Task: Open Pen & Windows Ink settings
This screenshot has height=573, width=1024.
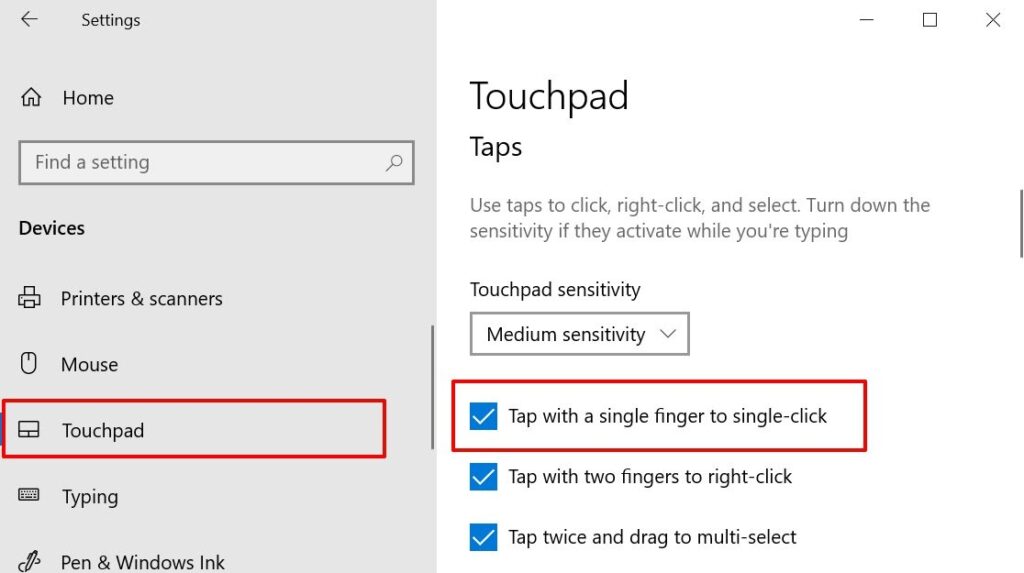Action: (143, 562)
